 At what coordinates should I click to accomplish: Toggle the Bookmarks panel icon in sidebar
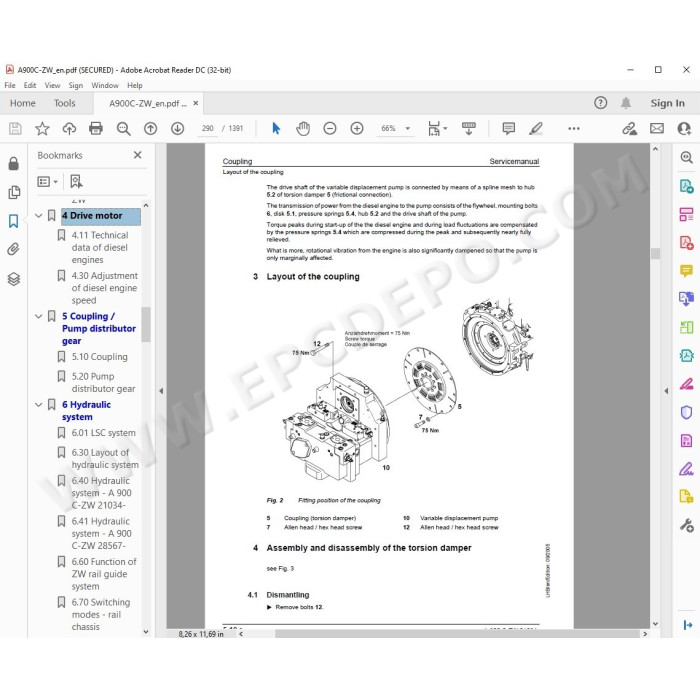(x=13, y=221)
